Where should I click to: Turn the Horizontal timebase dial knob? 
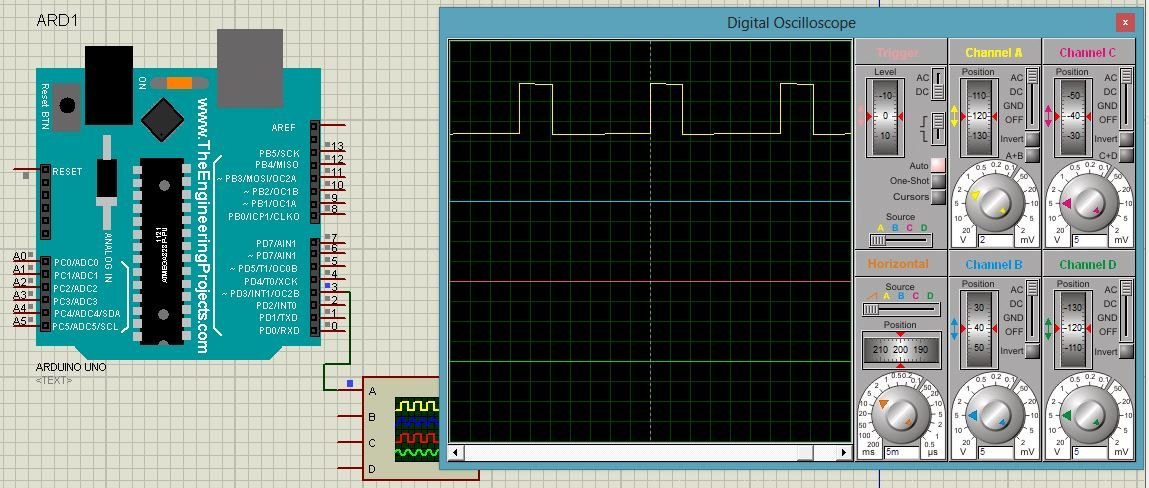click(x=900, y=415)
